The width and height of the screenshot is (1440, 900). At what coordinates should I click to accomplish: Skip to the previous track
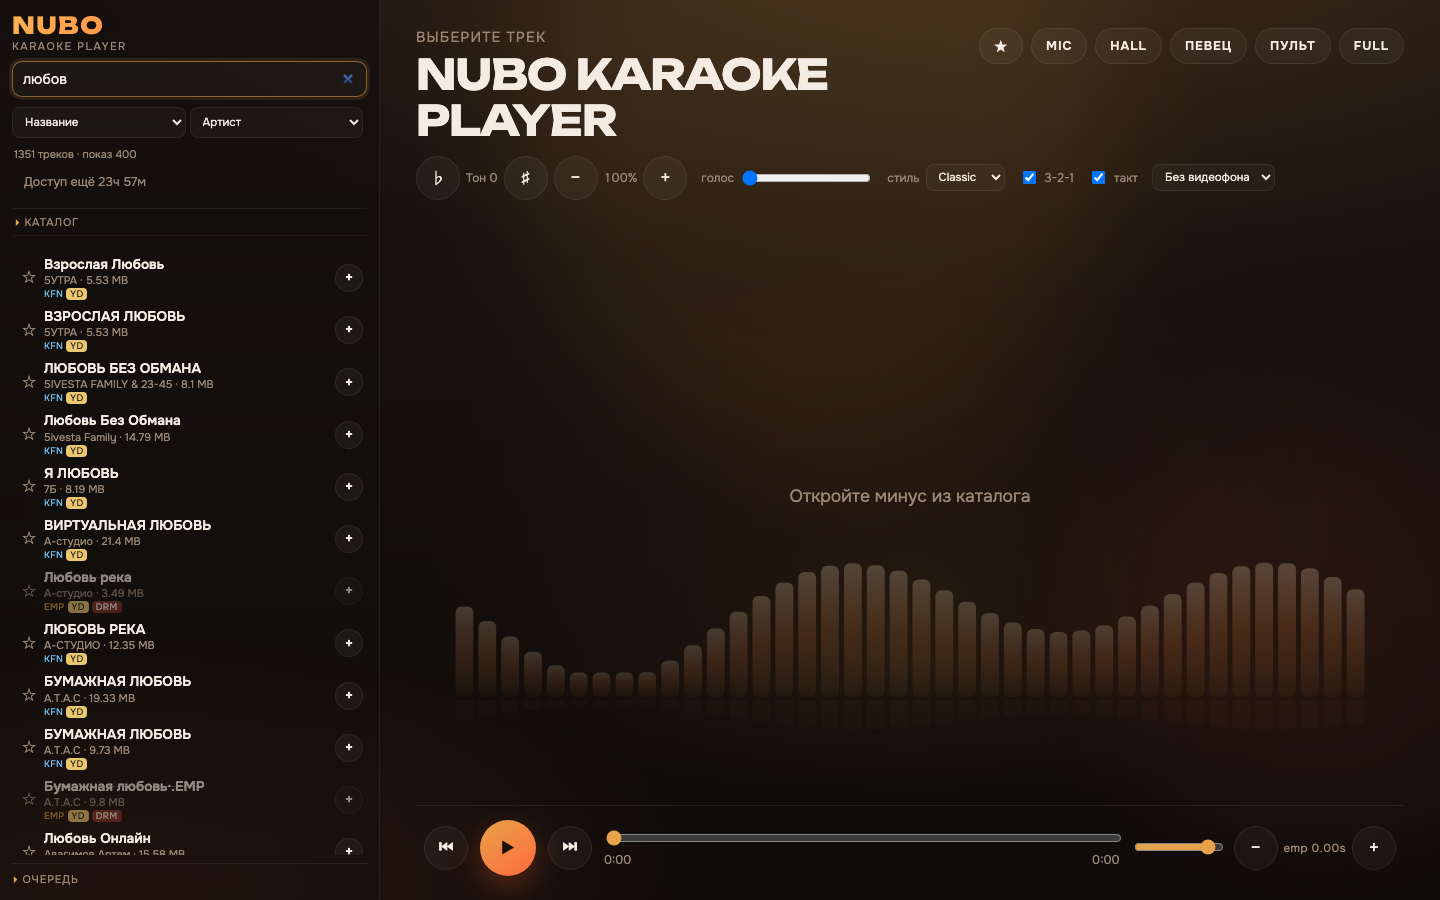pyautogui.click(x=446, y=847)
